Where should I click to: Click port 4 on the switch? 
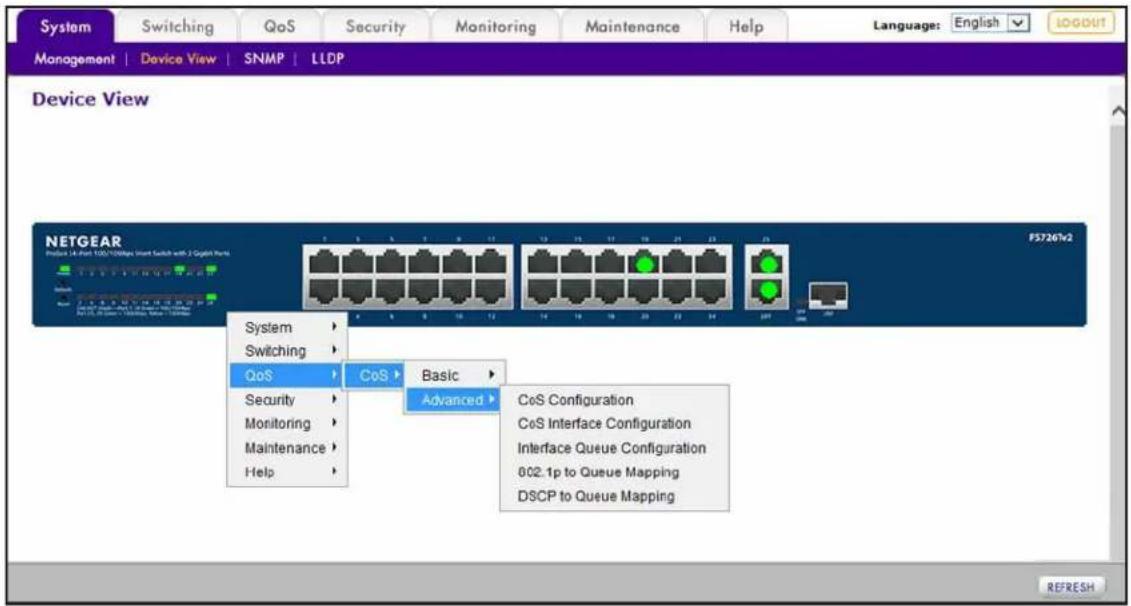[358, 291]
